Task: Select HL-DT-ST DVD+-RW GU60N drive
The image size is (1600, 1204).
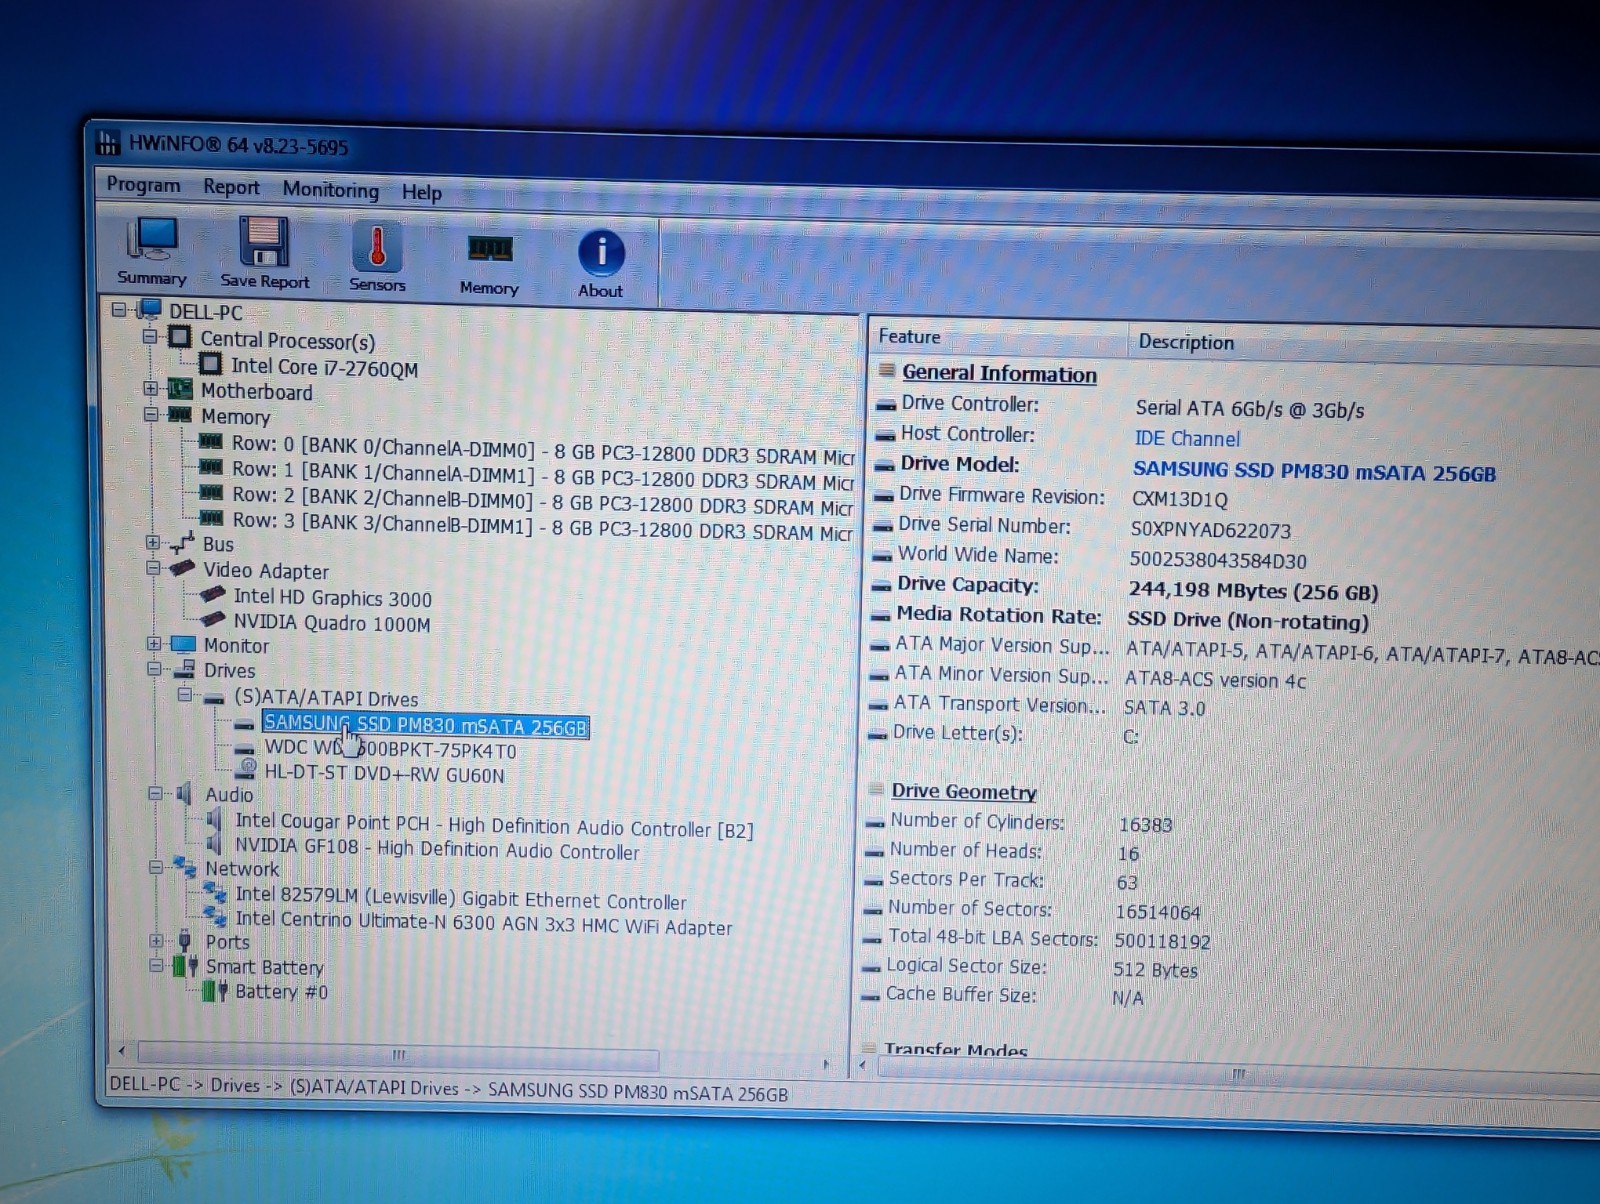Action: point(384,774)
